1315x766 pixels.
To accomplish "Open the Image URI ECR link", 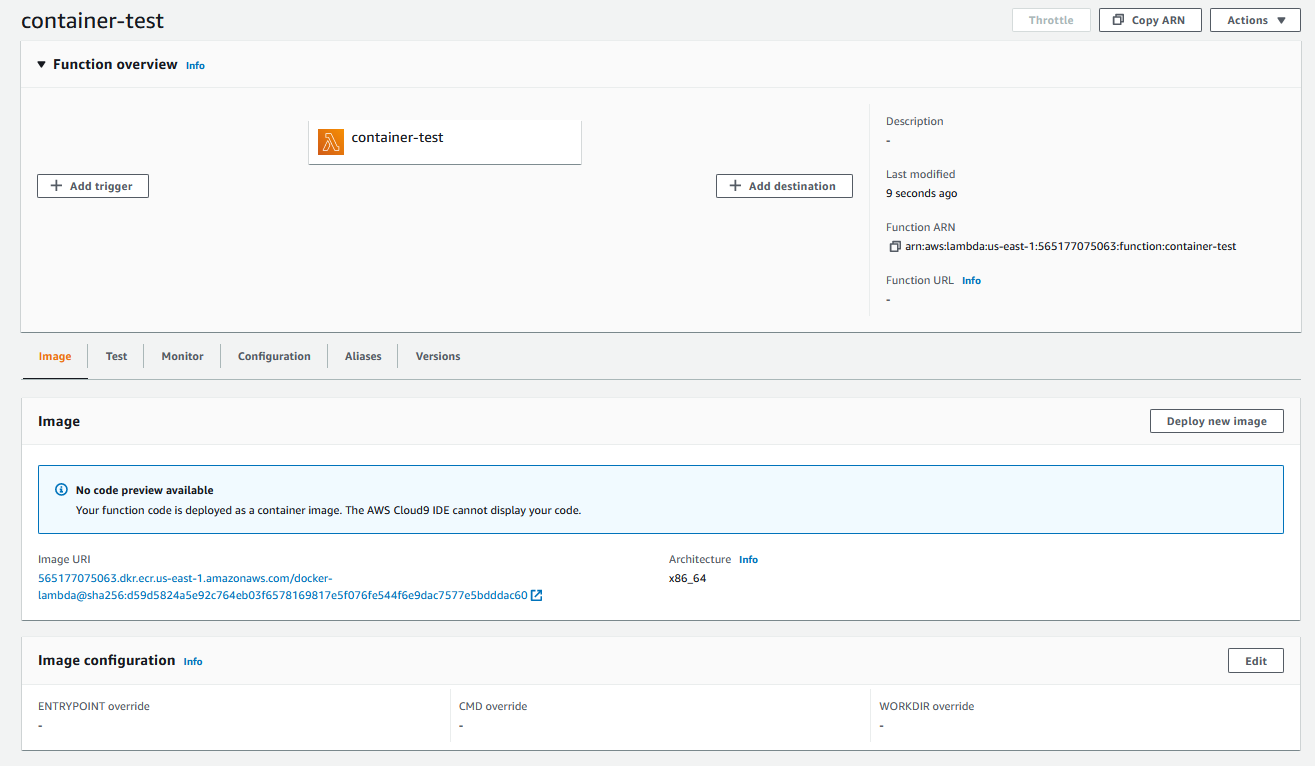I will pos(283,587).
